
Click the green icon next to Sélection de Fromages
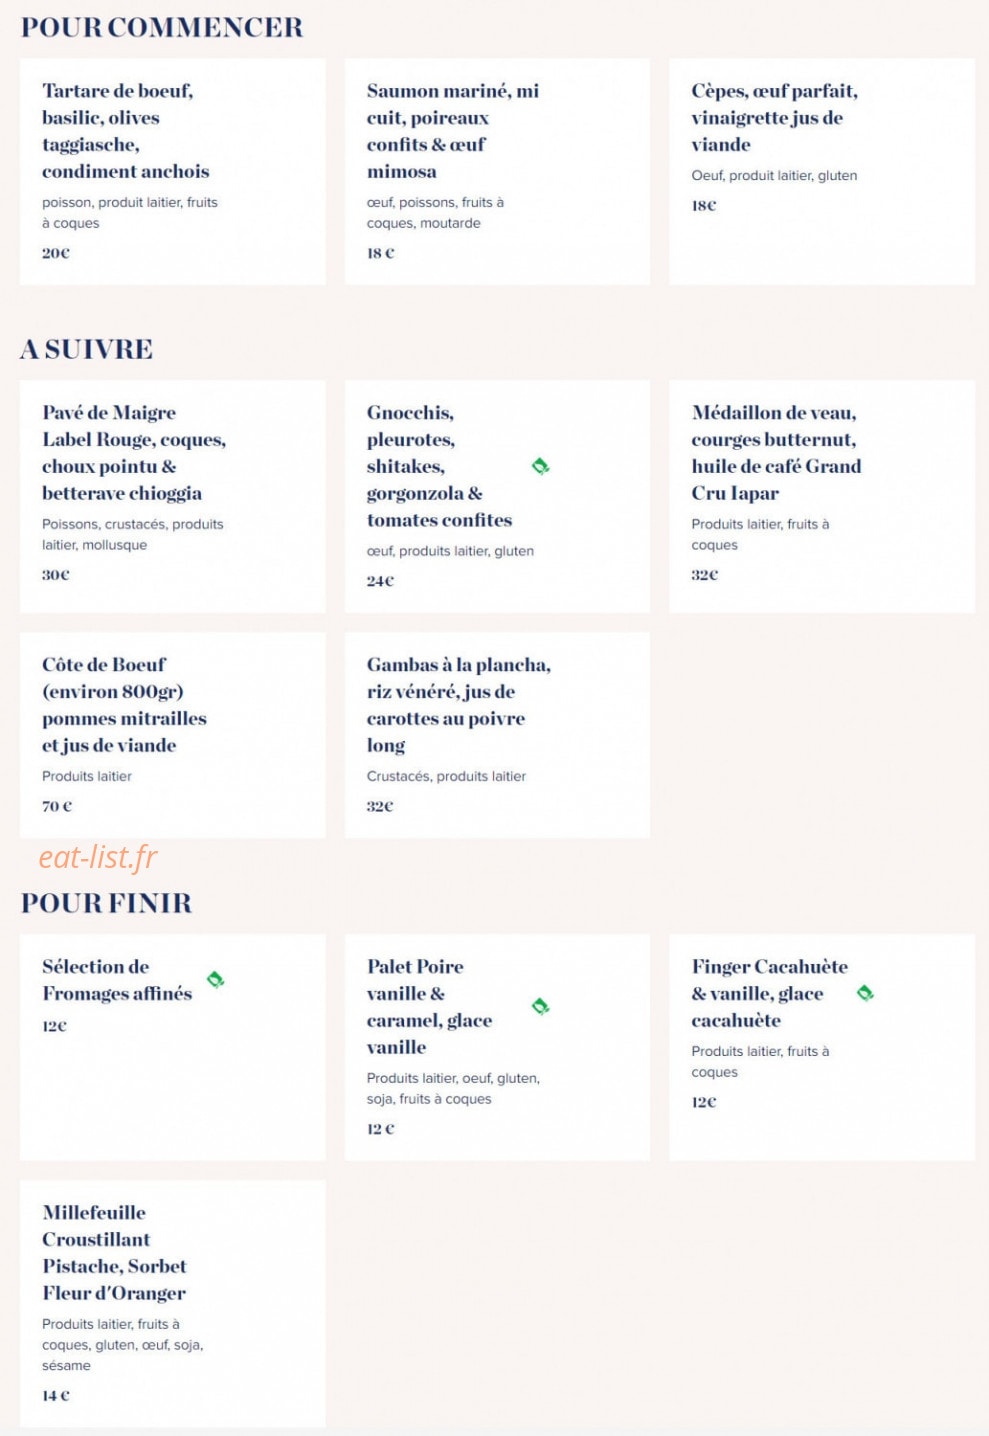pos(215,979)
